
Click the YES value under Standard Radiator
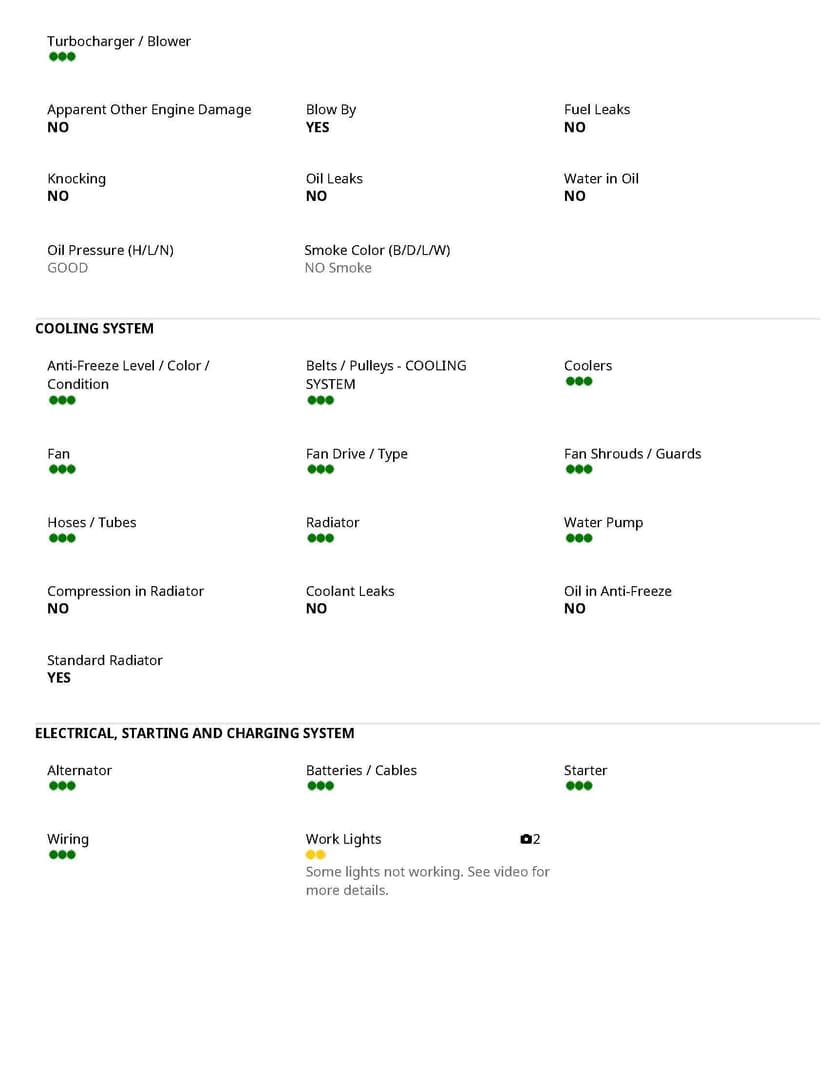(59, 677)
